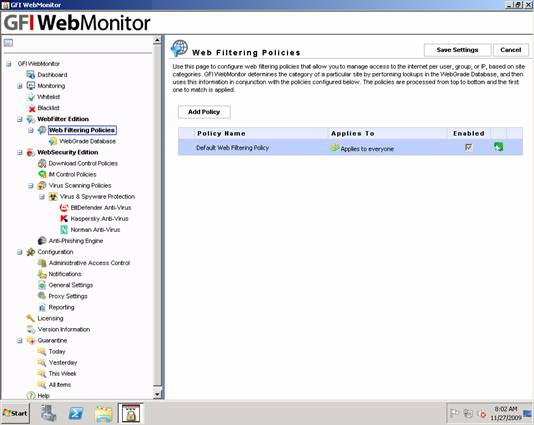Open WebGrade Database tree item
Image resolution: width=534 pixels, height=425 pixels.
(x=88, y=141)
